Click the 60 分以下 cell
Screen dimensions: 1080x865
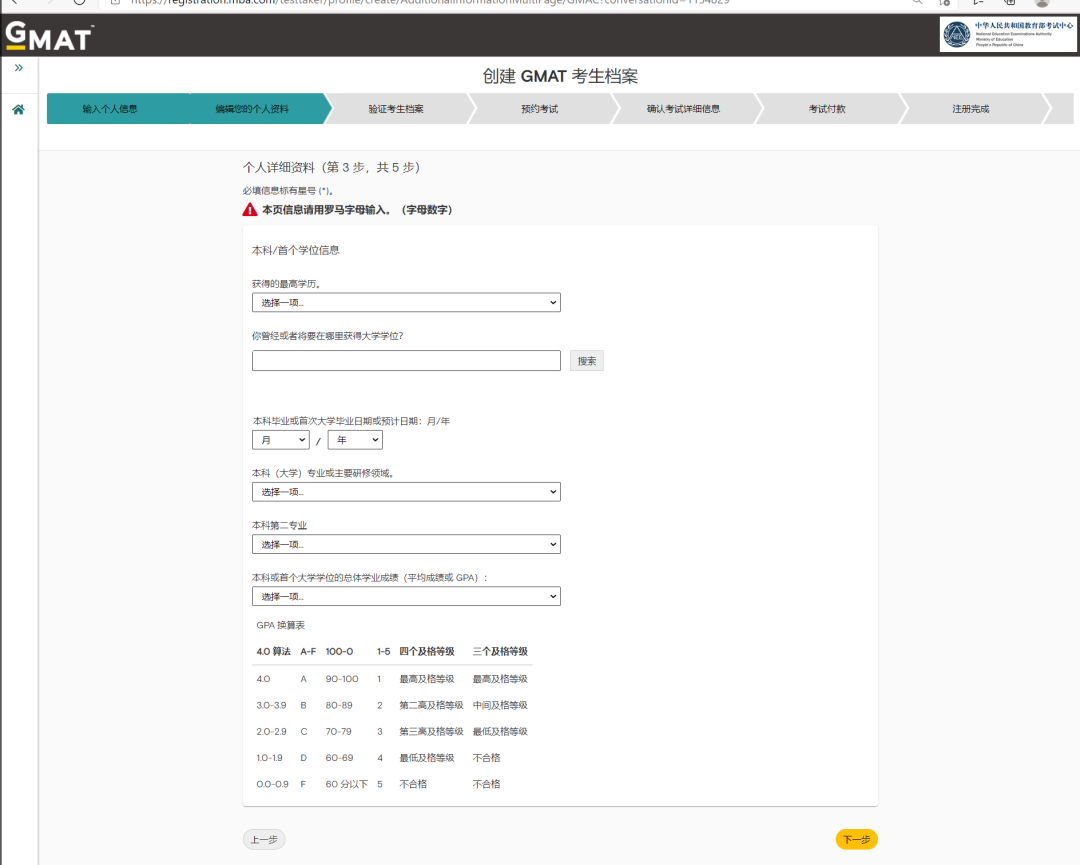[x=347, y=784]
